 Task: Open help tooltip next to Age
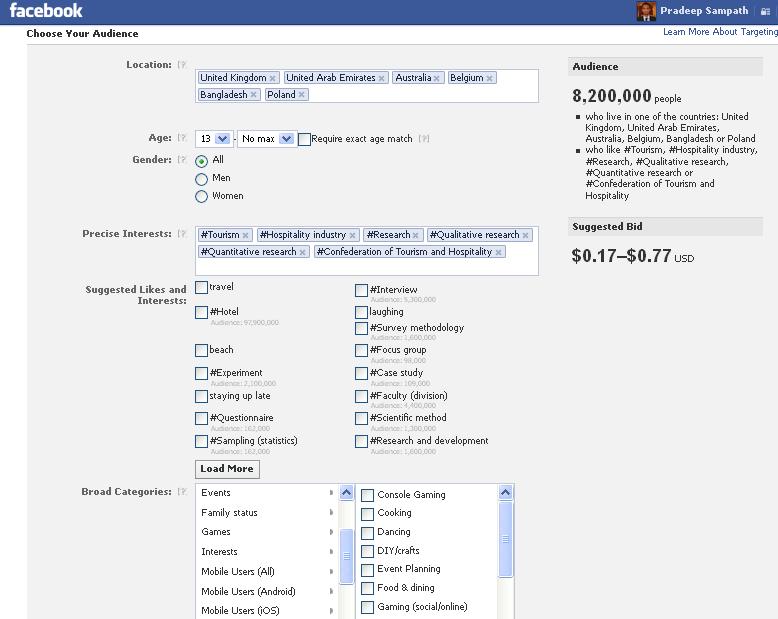click(182, 138)
